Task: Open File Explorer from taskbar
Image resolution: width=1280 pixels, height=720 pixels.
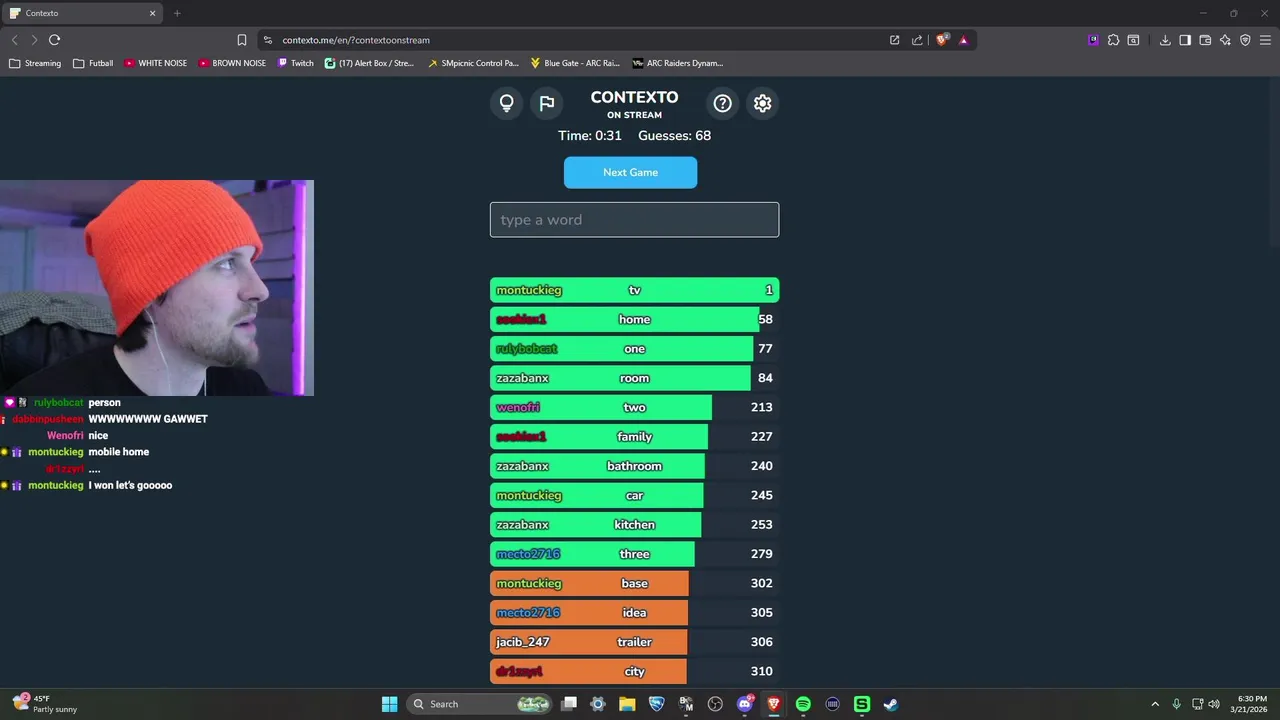Action: pos(627,704)
